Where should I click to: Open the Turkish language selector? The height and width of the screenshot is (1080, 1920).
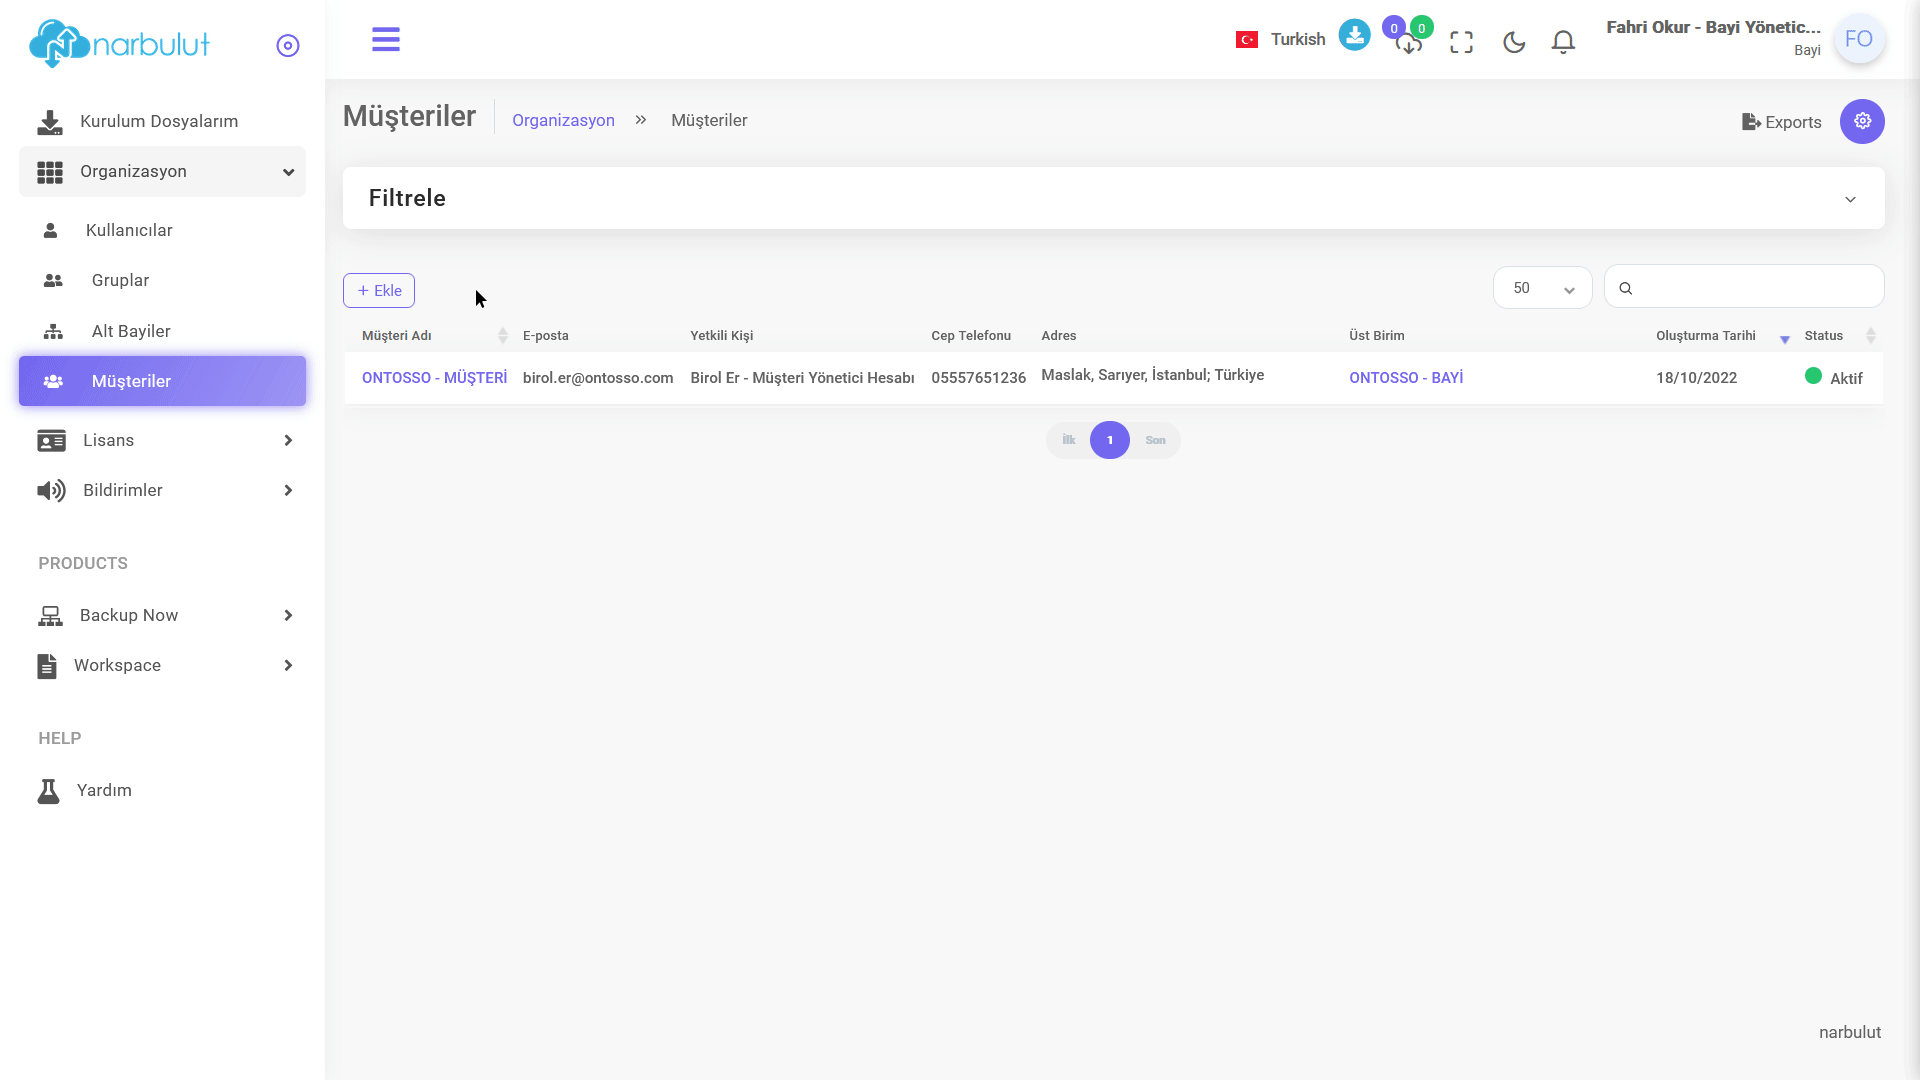[1281, 40]
